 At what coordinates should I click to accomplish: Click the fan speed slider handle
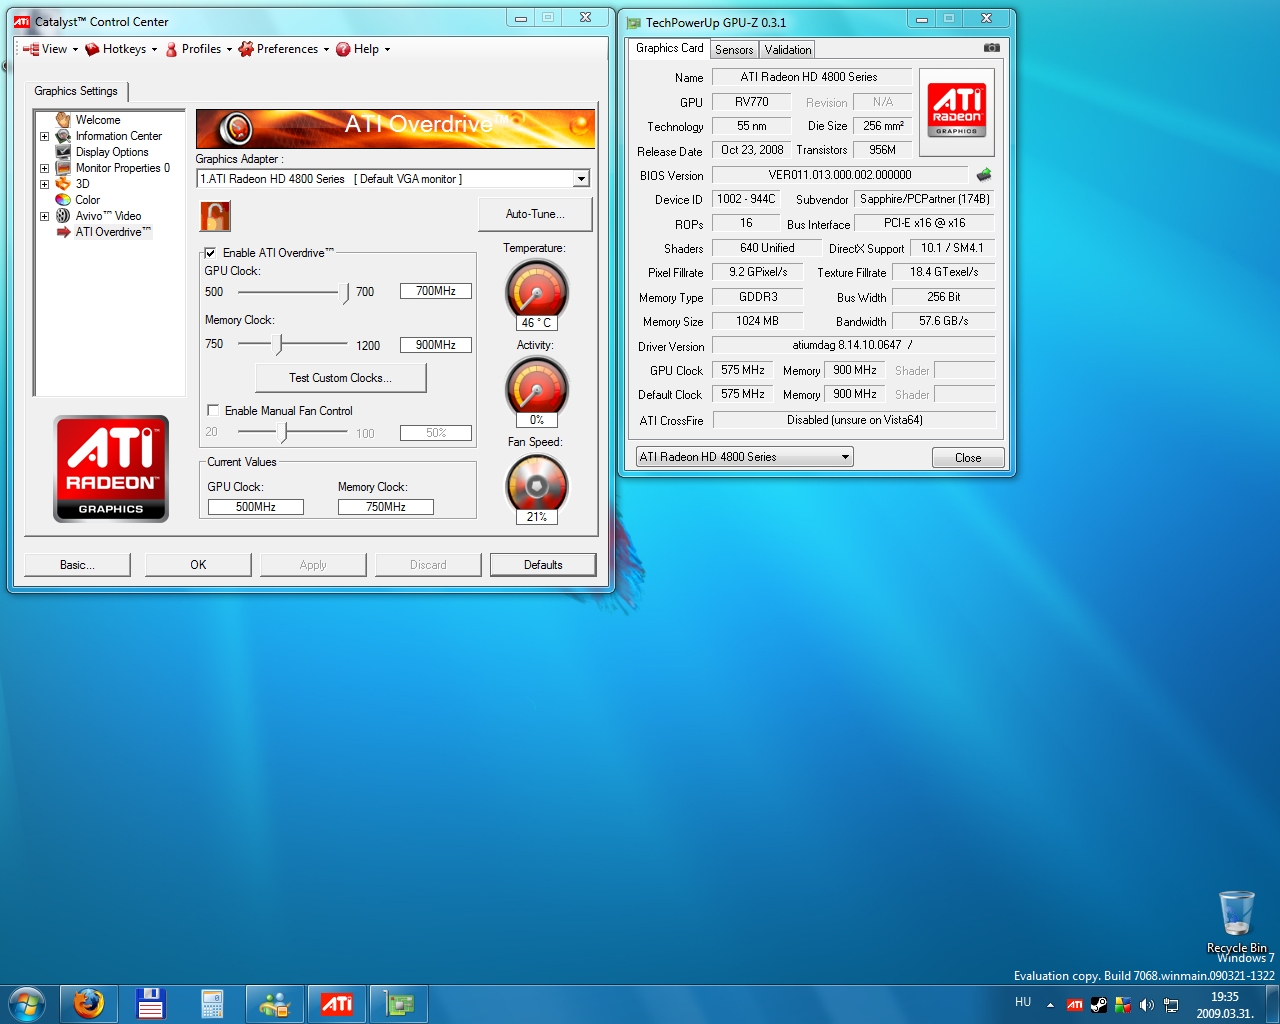click(x=285, y=433)
